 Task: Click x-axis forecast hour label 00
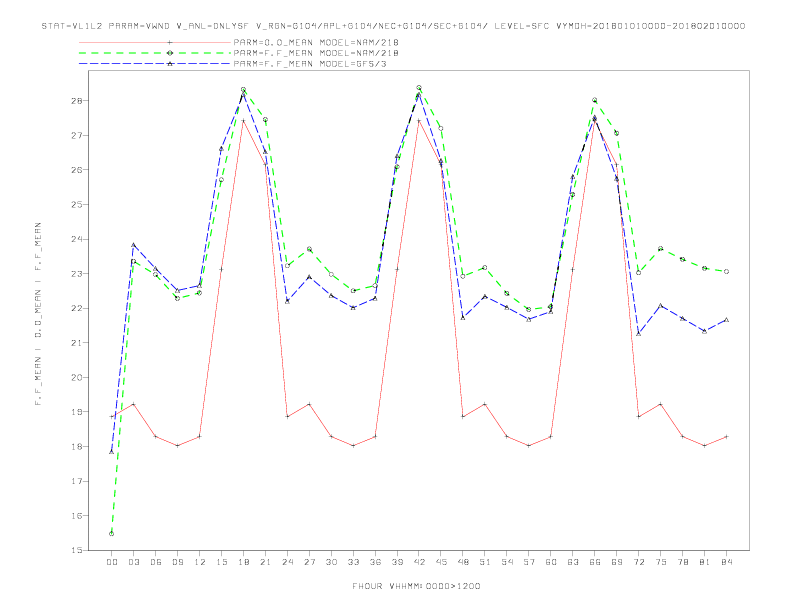(x=112, y=562)
